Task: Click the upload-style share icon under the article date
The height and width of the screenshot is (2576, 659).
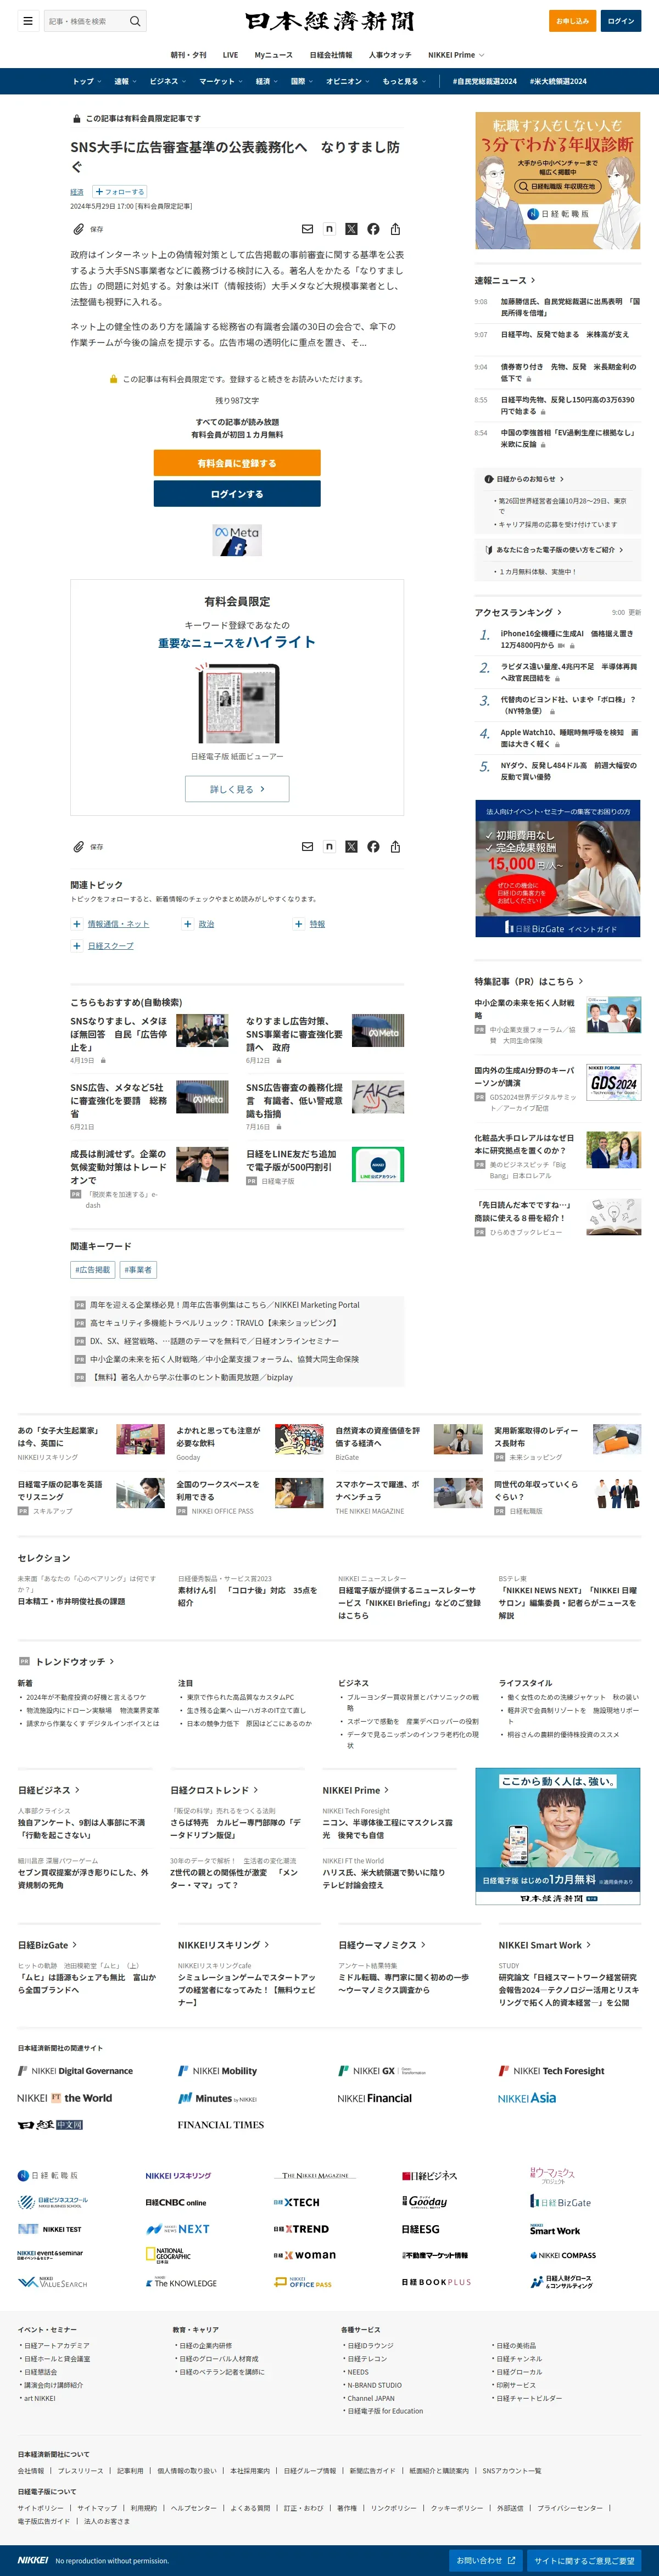Action: pos(395,229)
